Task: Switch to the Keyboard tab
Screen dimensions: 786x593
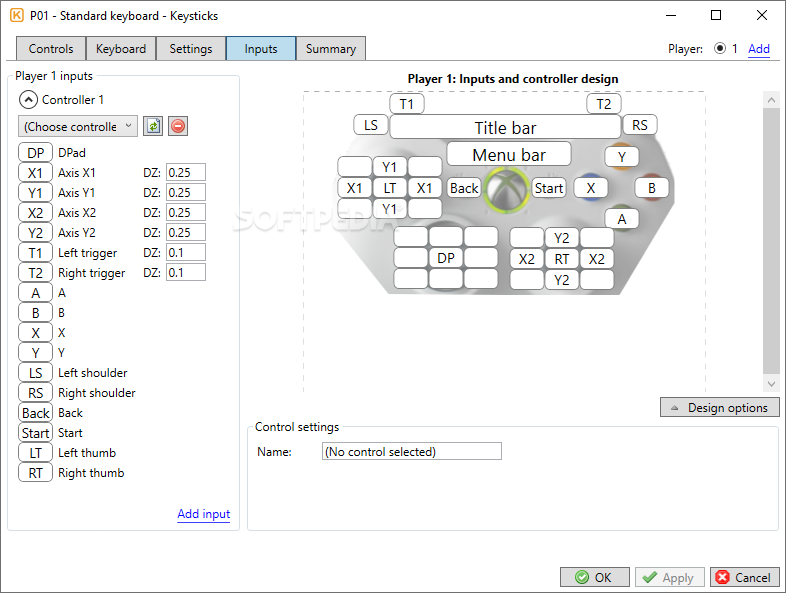Action: [121, 49]
